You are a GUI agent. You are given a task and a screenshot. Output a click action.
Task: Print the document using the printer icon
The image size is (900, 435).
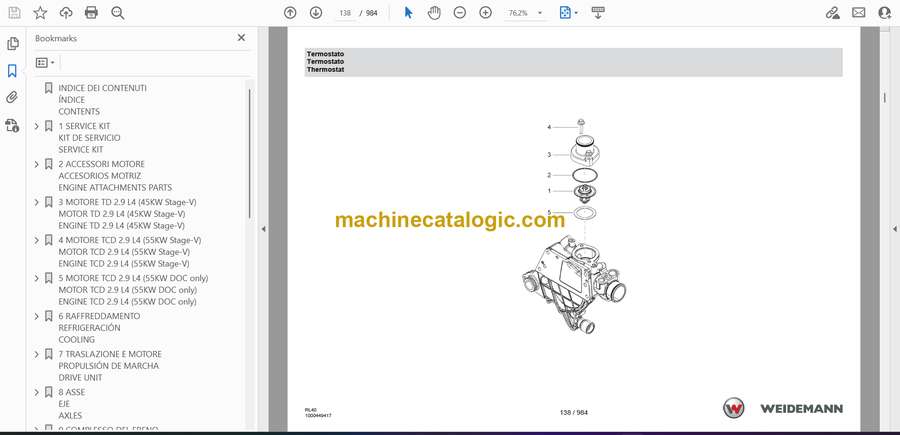(92, 13)
